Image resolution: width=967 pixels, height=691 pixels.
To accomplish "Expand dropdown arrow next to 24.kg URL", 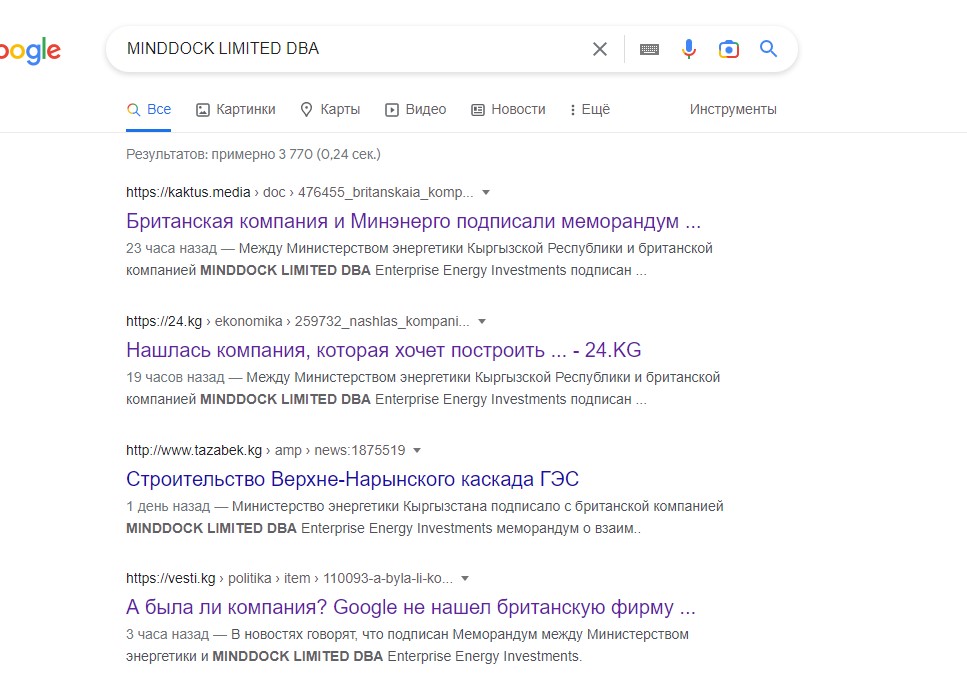I will [482, 321].
